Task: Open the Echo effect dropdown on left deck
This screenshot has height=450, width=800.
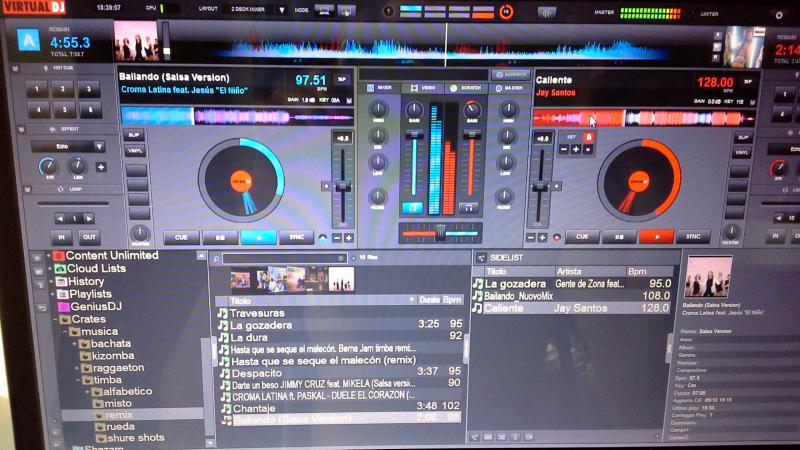Action: 99,147
